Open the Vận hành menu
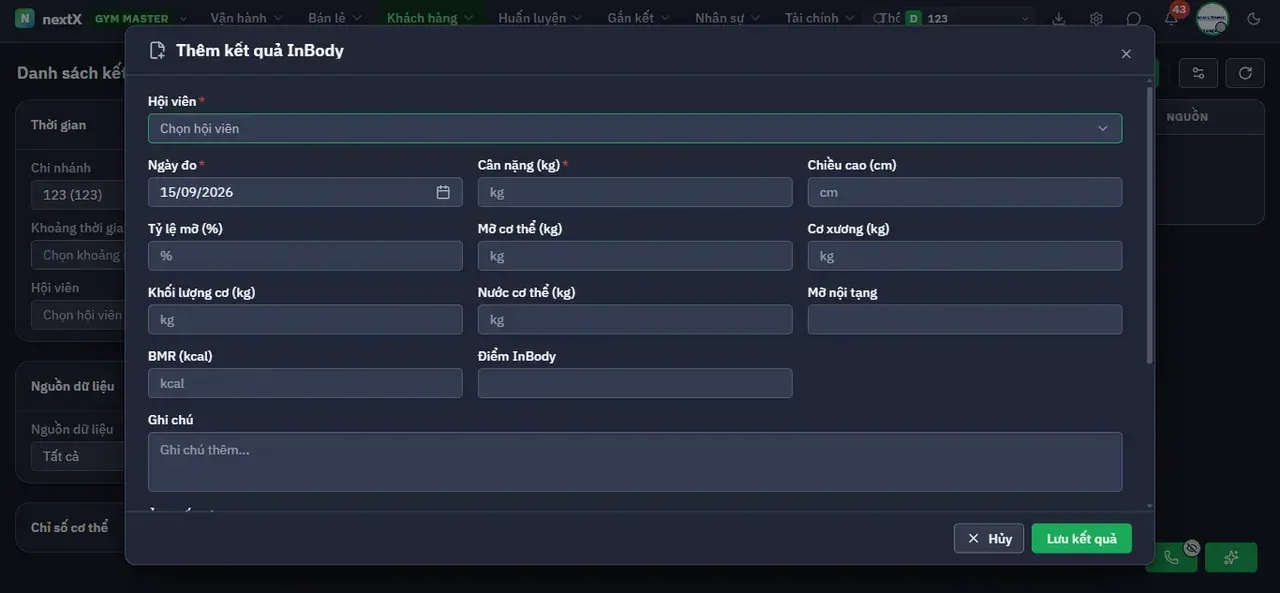The image size is (1280, 593). [246, 18]
